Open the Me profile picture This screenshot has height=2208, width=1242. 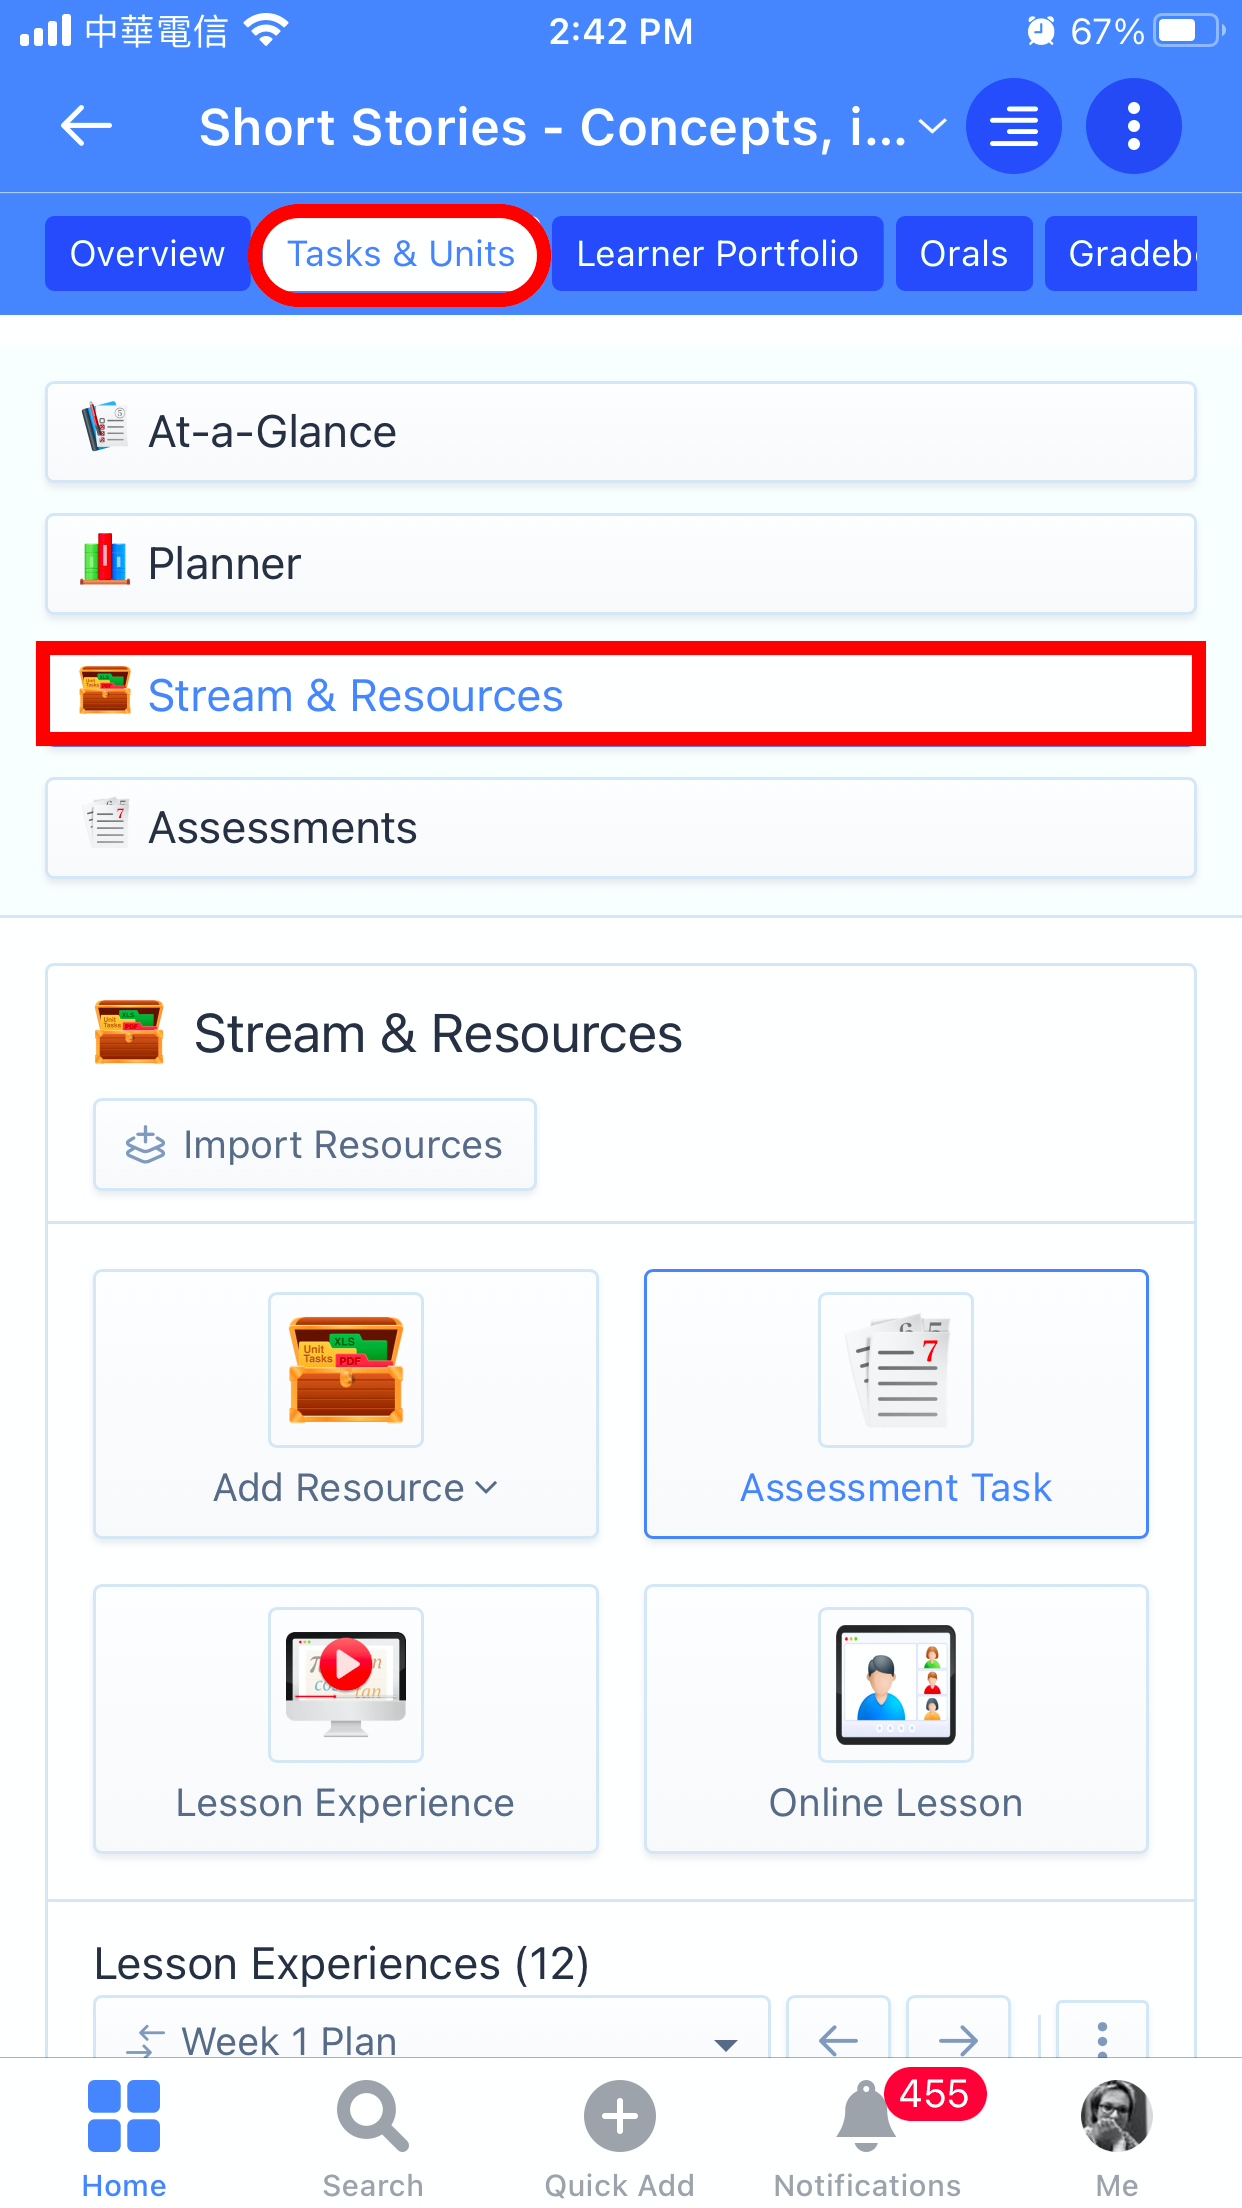[x=1116, y=2117]
